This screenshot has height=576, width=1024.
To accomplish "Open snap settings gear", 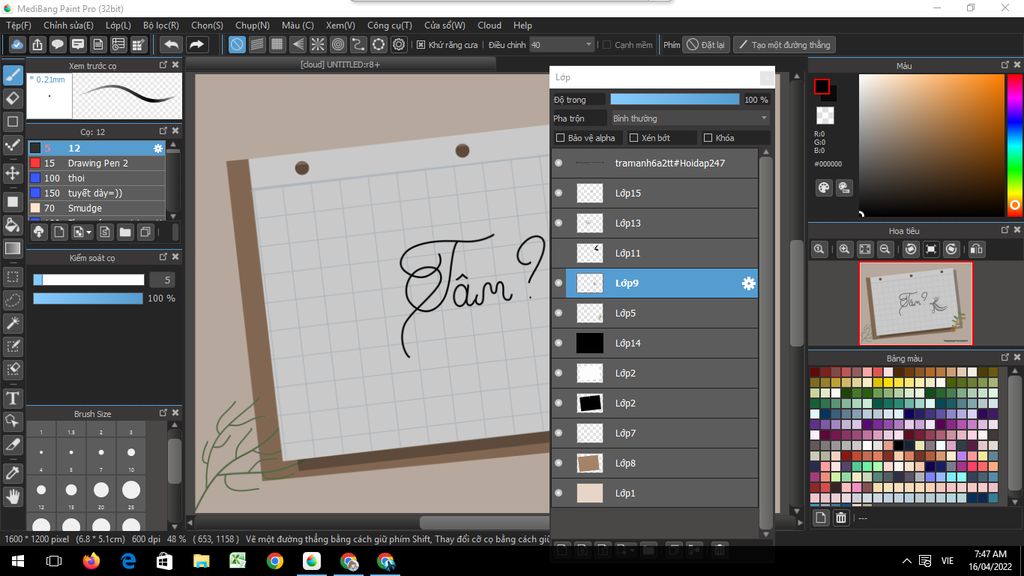I will [399, 44].
